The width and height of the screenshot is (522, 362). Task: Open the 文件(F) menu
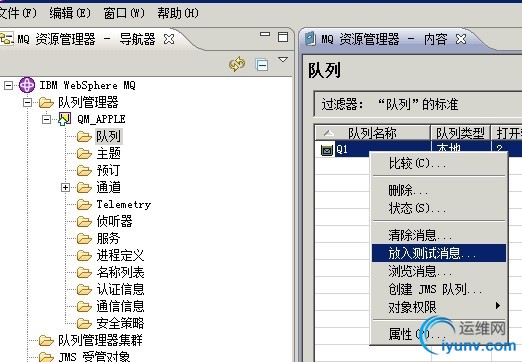(18, 13)
